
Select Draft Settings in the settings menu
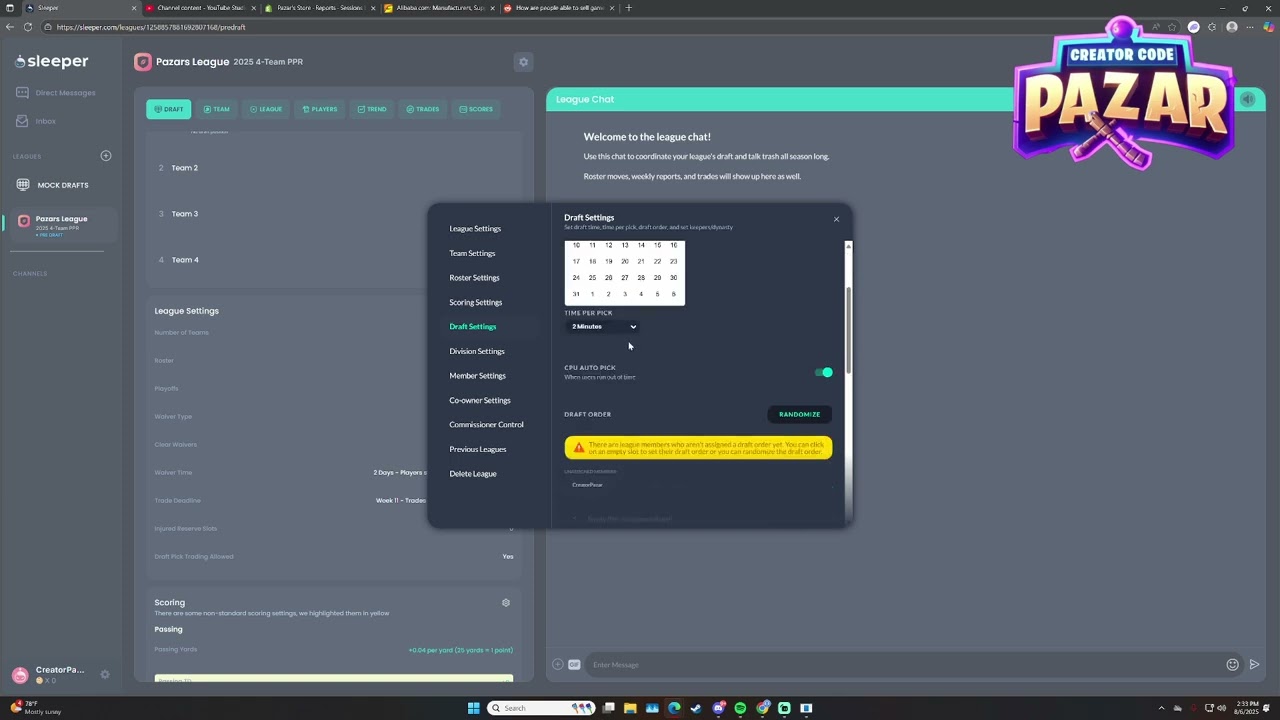pos(473,327)
